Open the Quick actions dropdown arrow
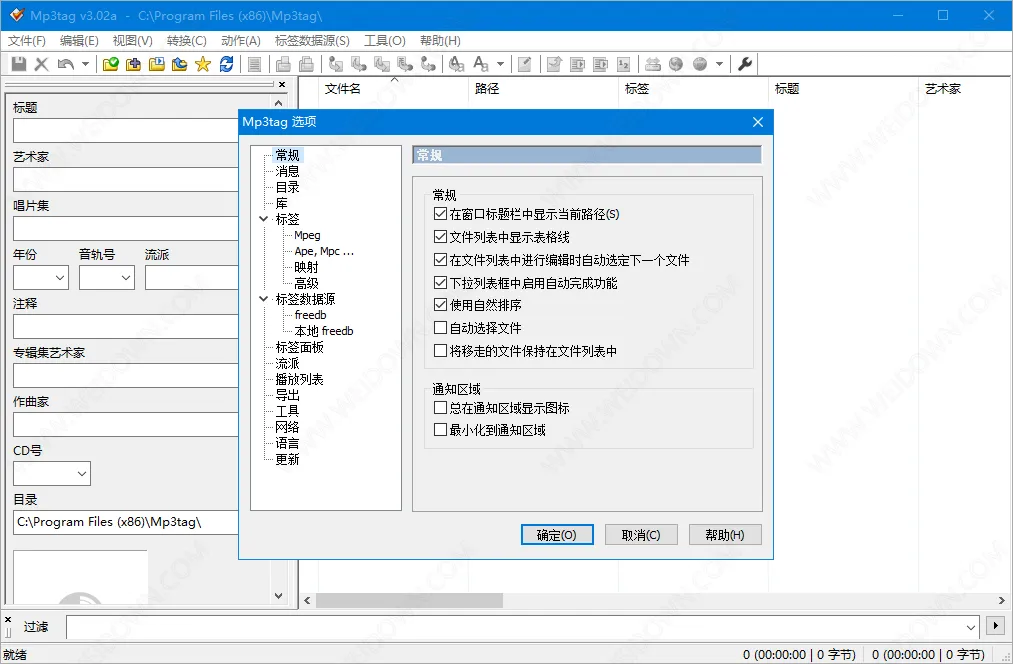Screen dimensions: 1013x664 500,64
